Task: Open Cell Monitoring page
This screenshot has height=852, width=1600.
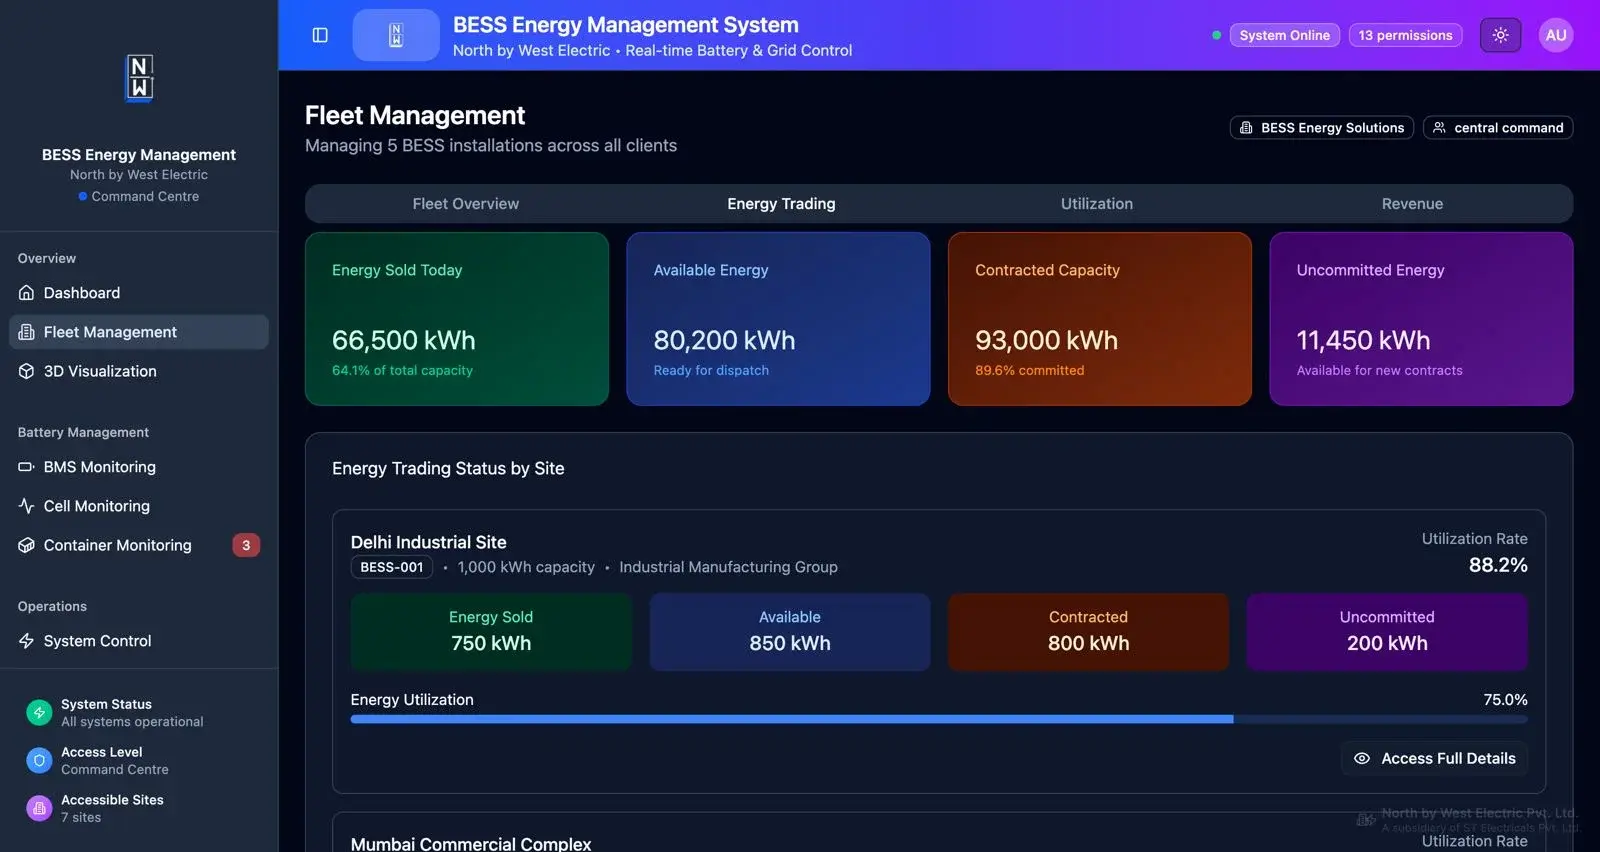Action: click(139, 506)
